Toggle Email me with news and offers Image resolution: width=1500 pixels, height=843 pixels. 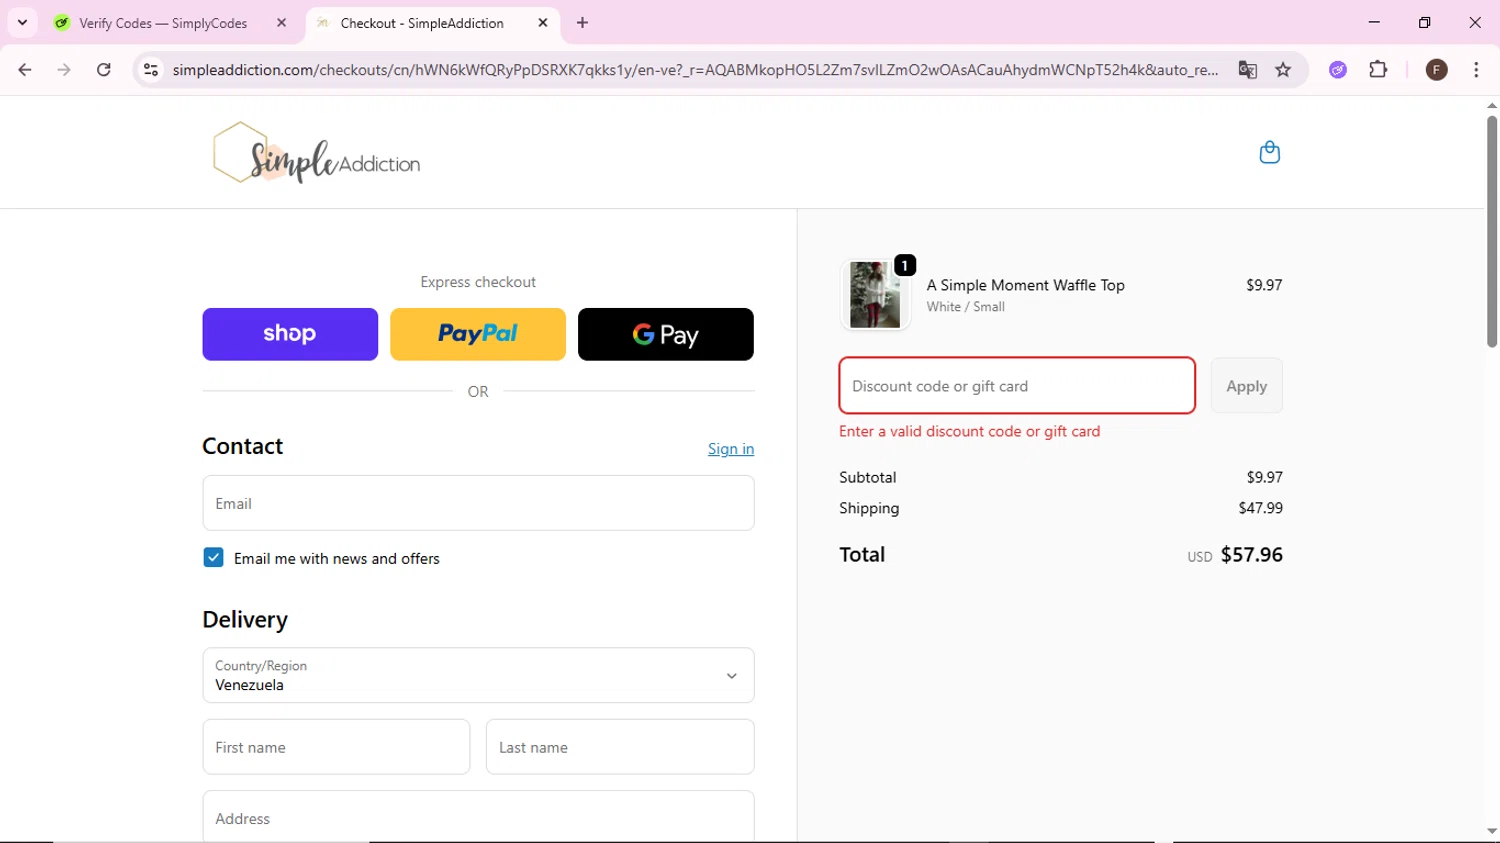[x=213, y=557]
